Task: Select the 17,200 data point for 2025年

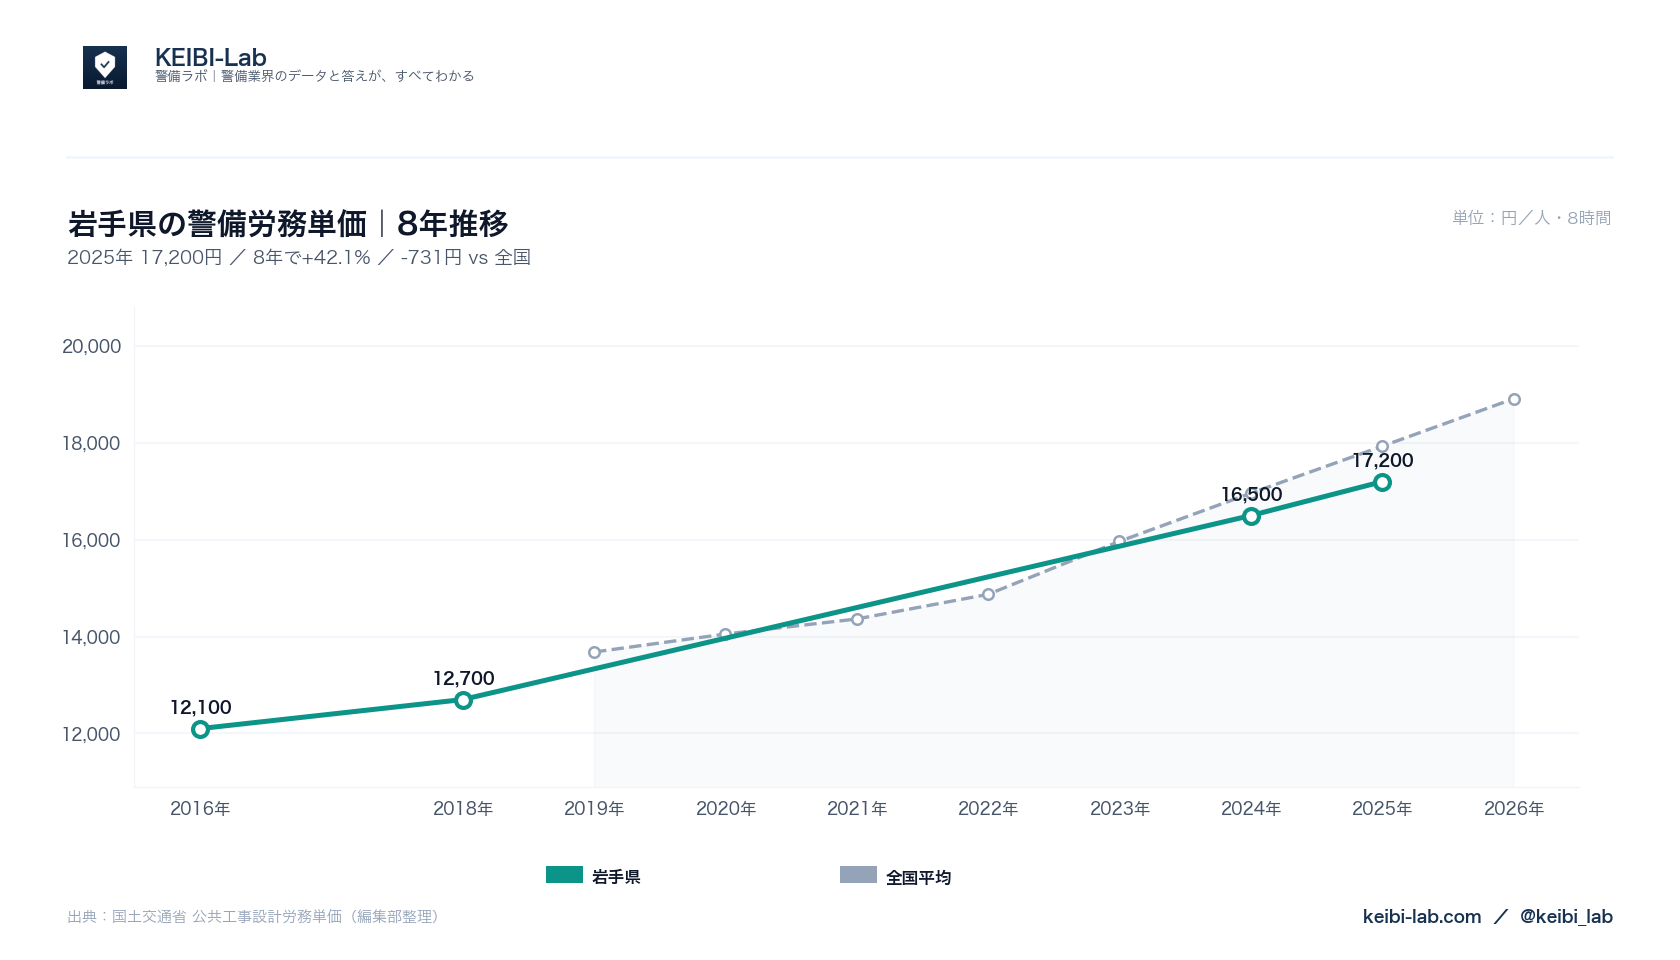Action: (1382, 482)
